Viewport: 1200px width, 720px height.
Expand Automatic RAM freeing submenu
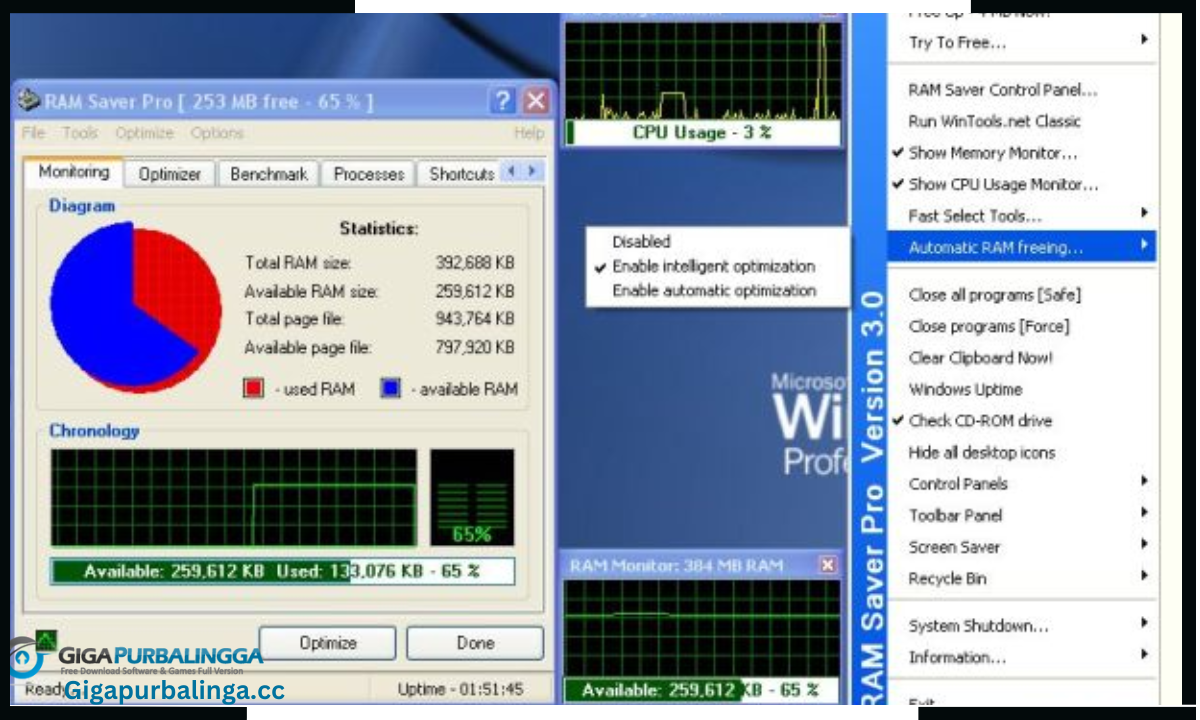[1022, 247]
